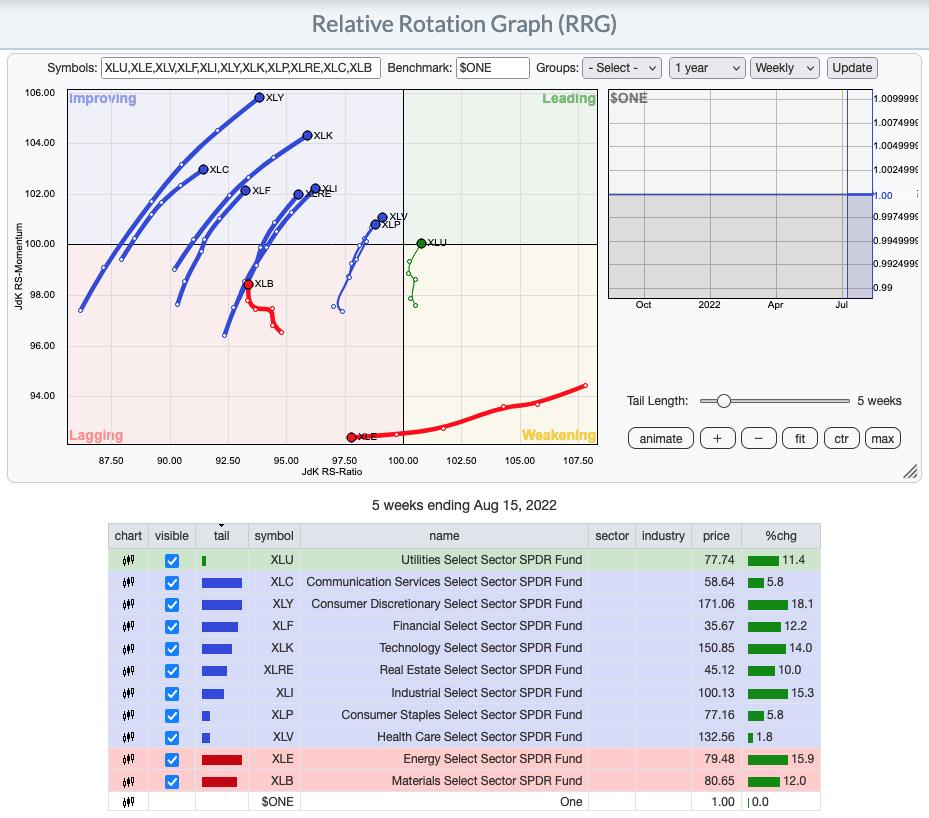The width and height of the screenshot is (929, 818).
Task: Open the Groups Select dropdown
Action: tap(622, 68)
